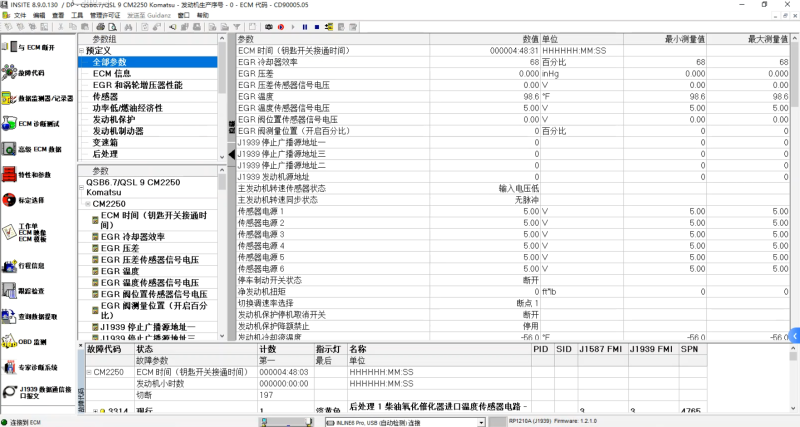The image size is (800, 427).
Task: Click the 最小测量值 column header
Action: point(685,38)
